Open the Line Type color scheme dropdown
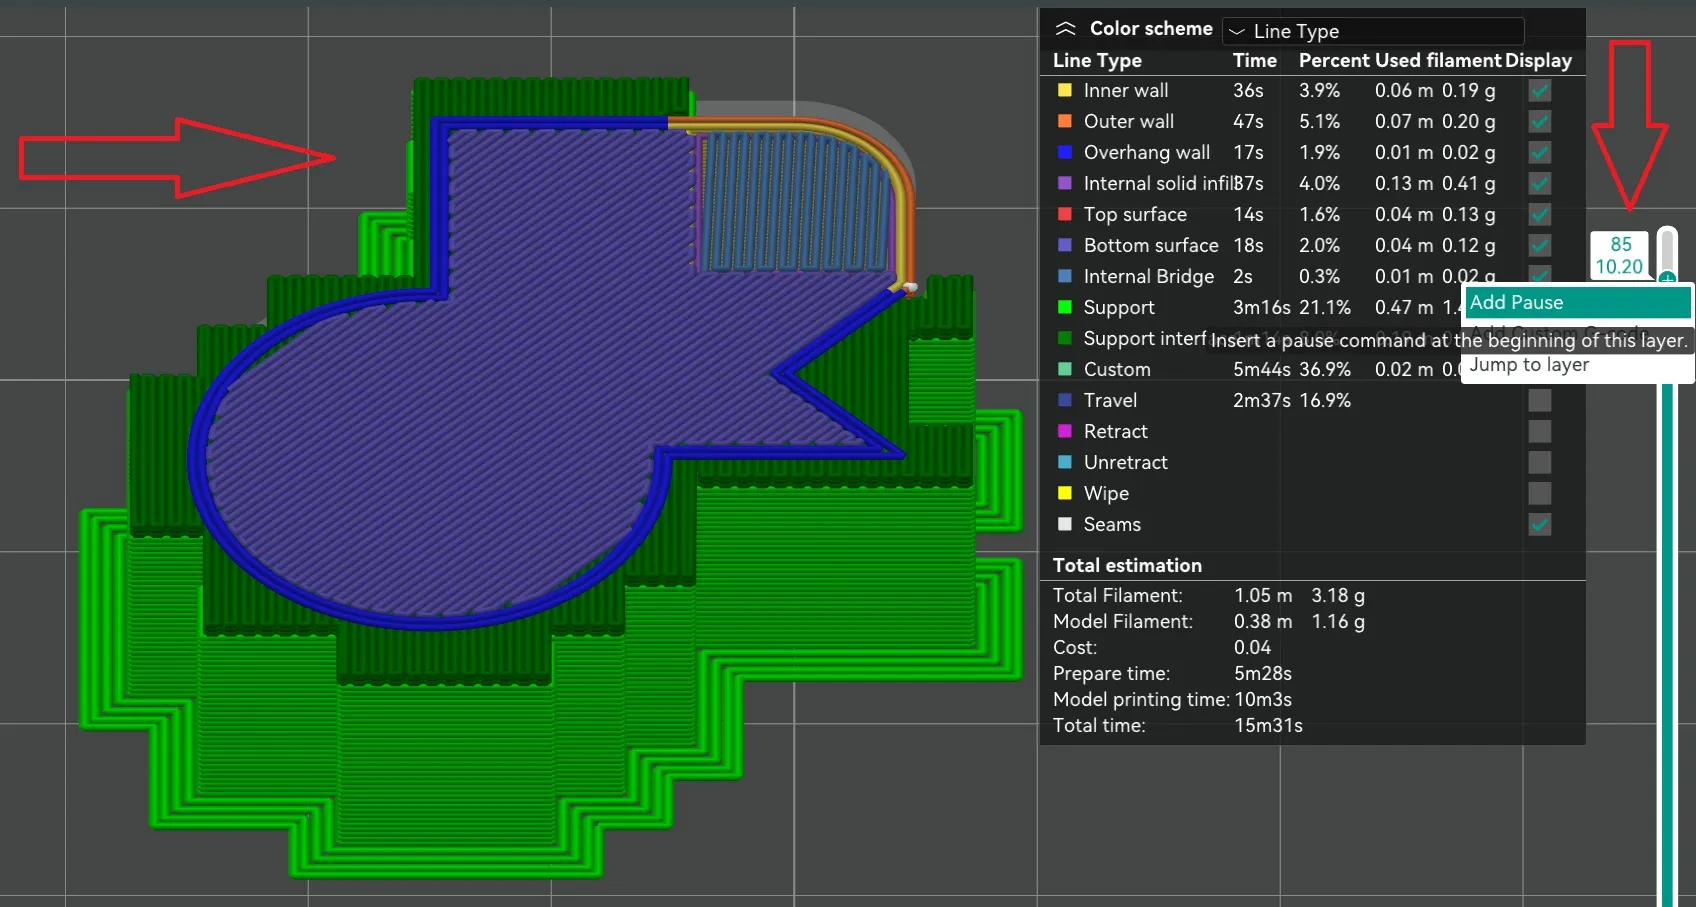Screen dimensions: 1696x907 pyautogui.click(x=1373, y=31)
